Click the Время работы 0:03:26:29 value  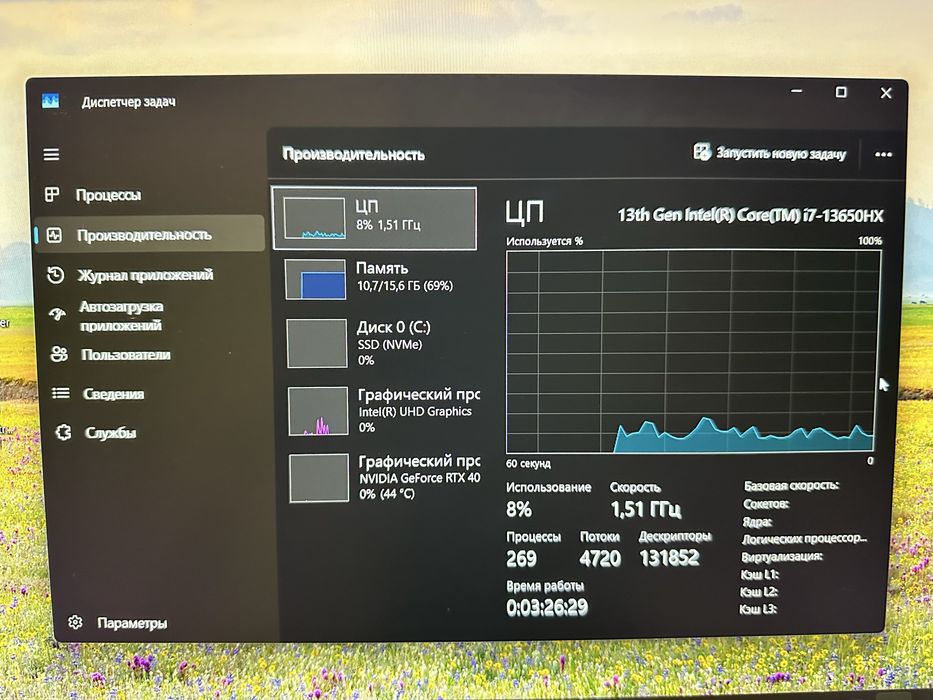click(547, 607)
